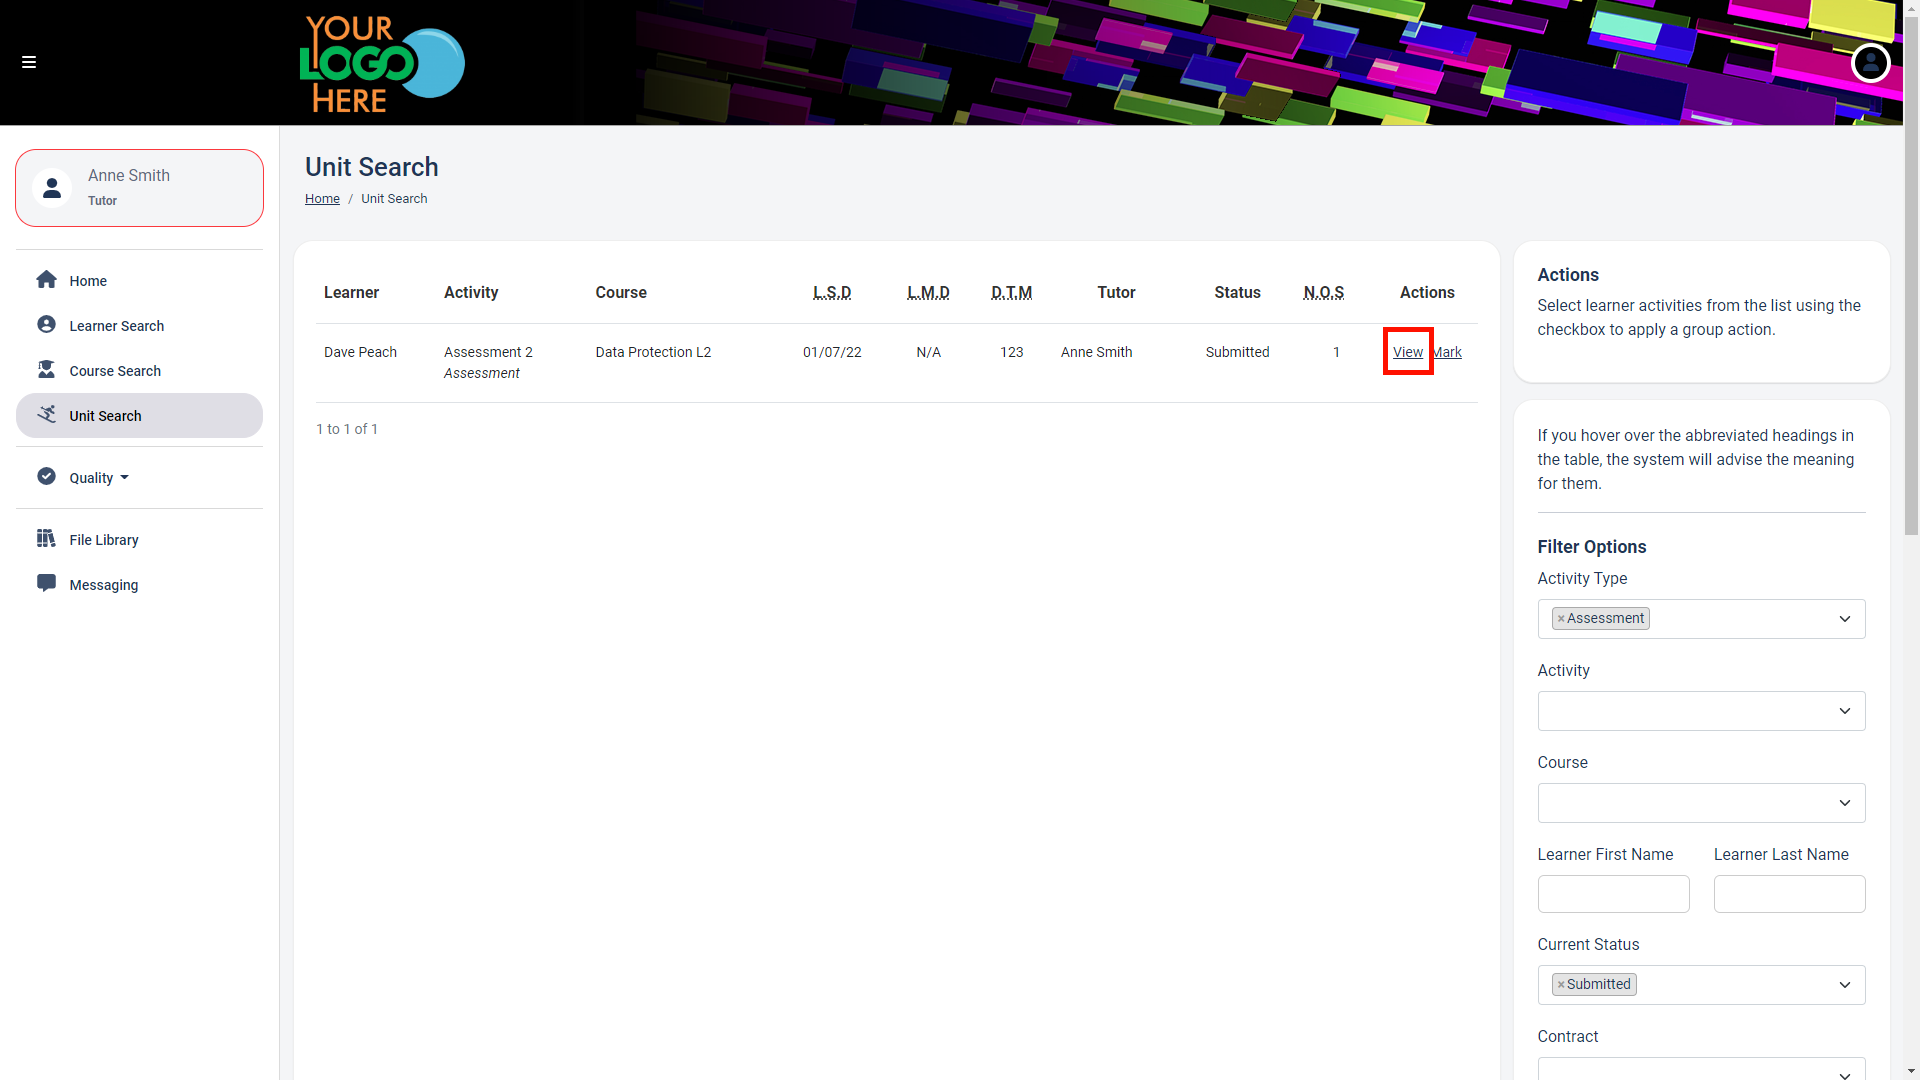Click the Course Search graduate icon
This screenshot has height=1080, width=1920.
point(46,370)
